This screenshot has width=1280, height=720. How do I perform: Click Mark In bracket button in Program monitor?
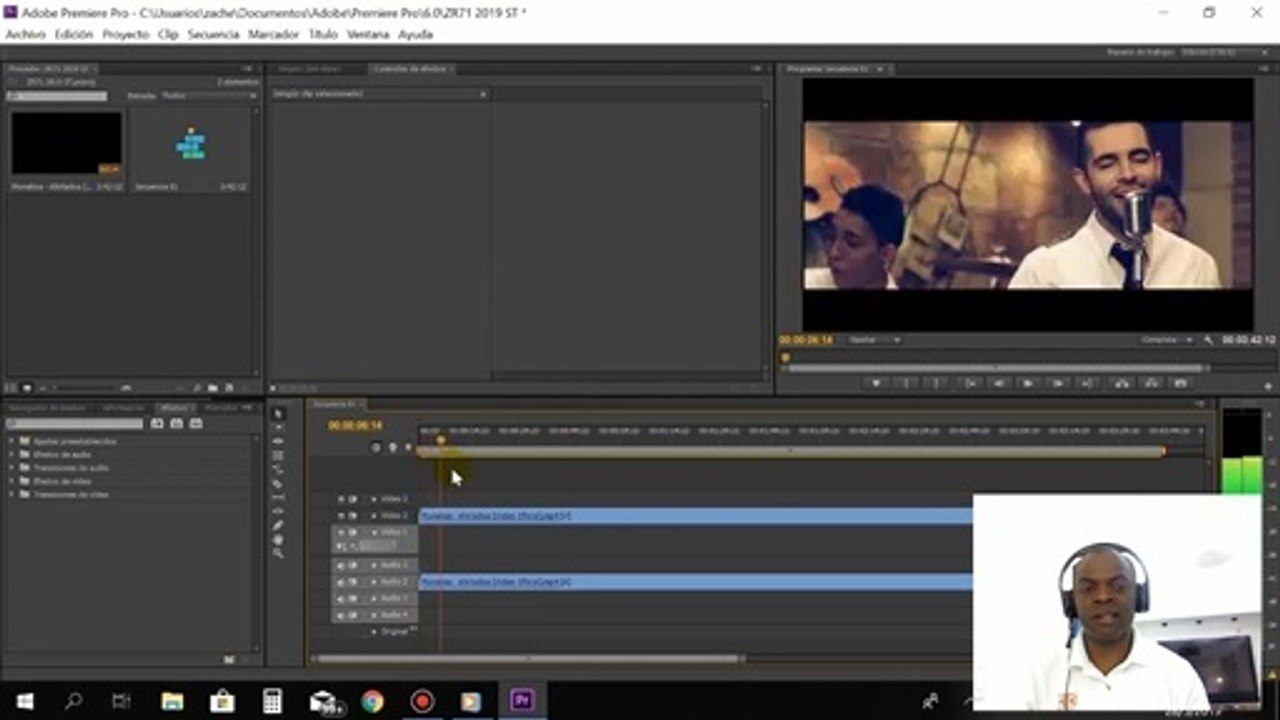click(x=907, y=383)
